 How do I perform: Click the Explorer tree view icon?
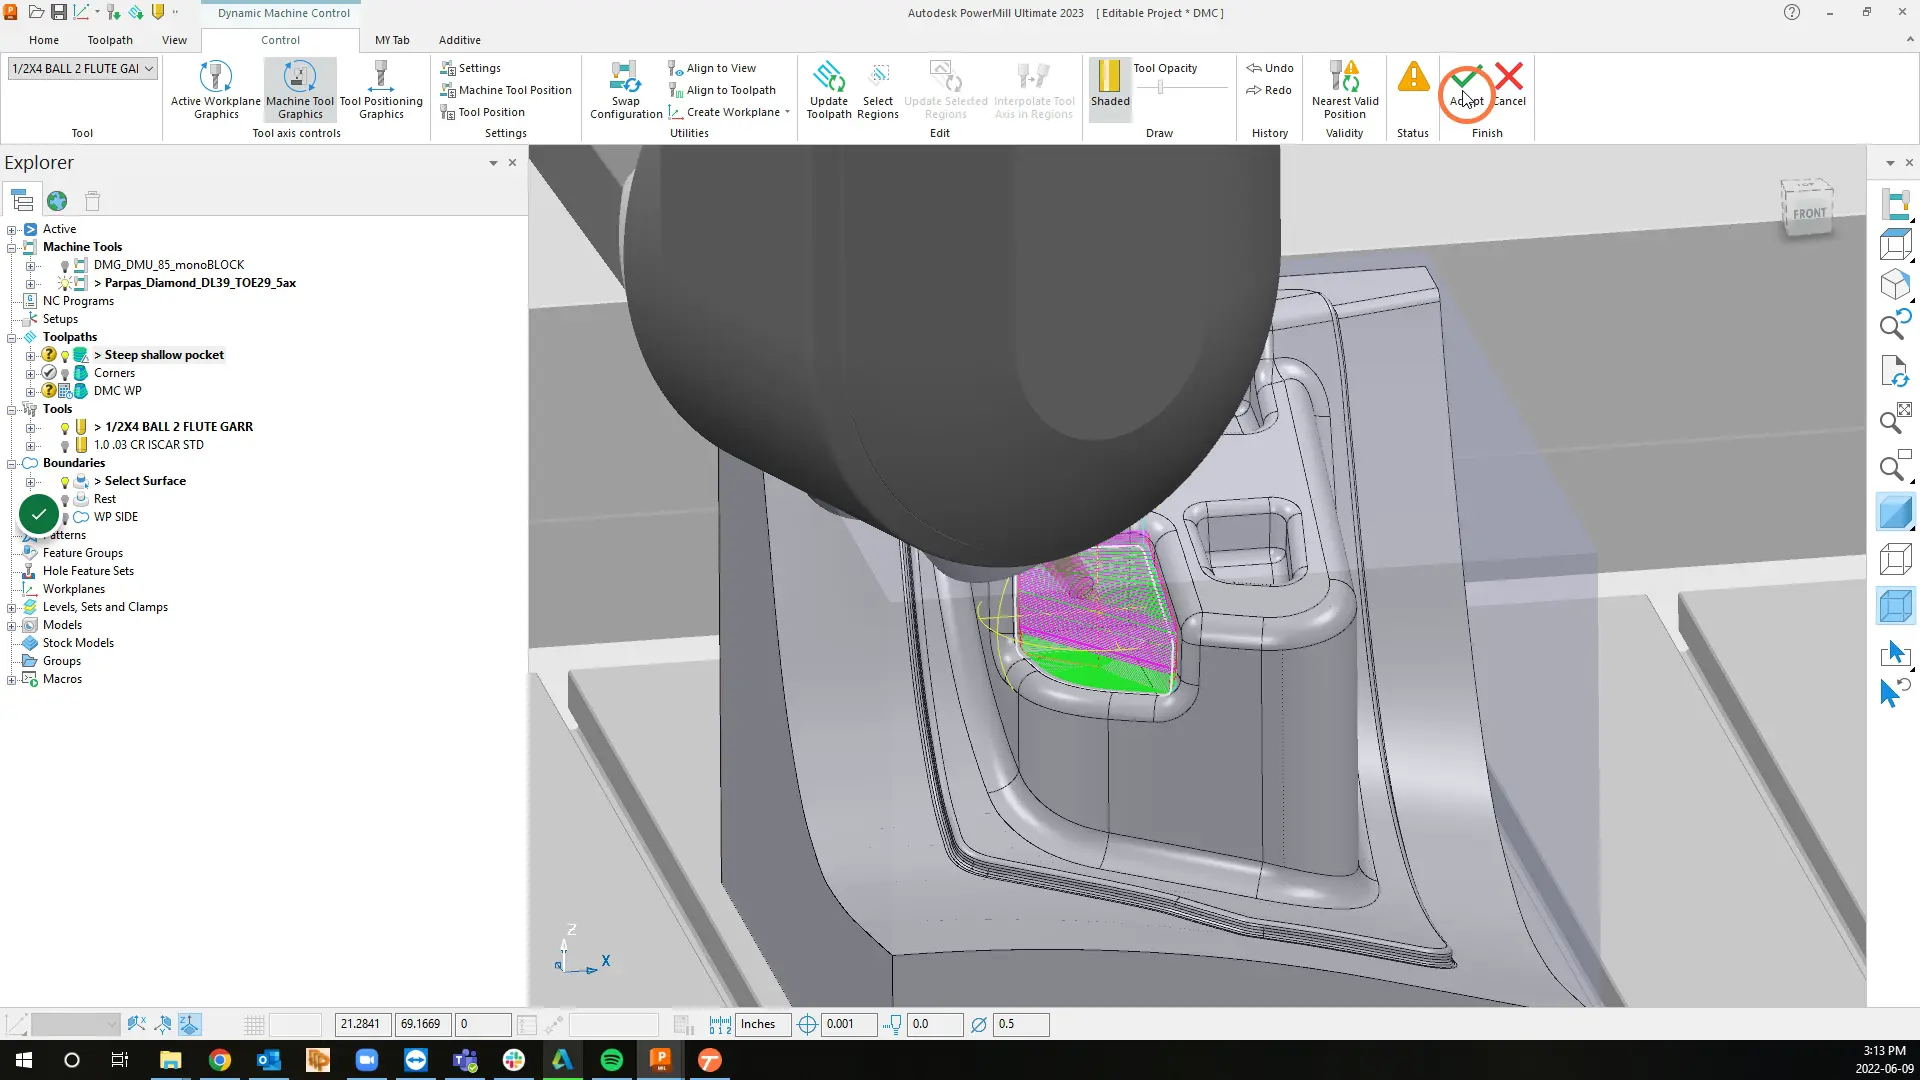[22, 201]
